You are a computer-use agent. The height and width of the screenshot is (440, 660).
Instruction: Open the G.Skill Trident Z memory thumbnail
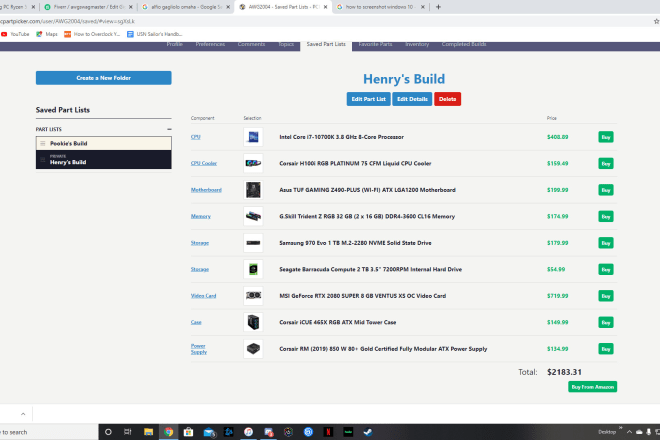(x=253, y=216)
